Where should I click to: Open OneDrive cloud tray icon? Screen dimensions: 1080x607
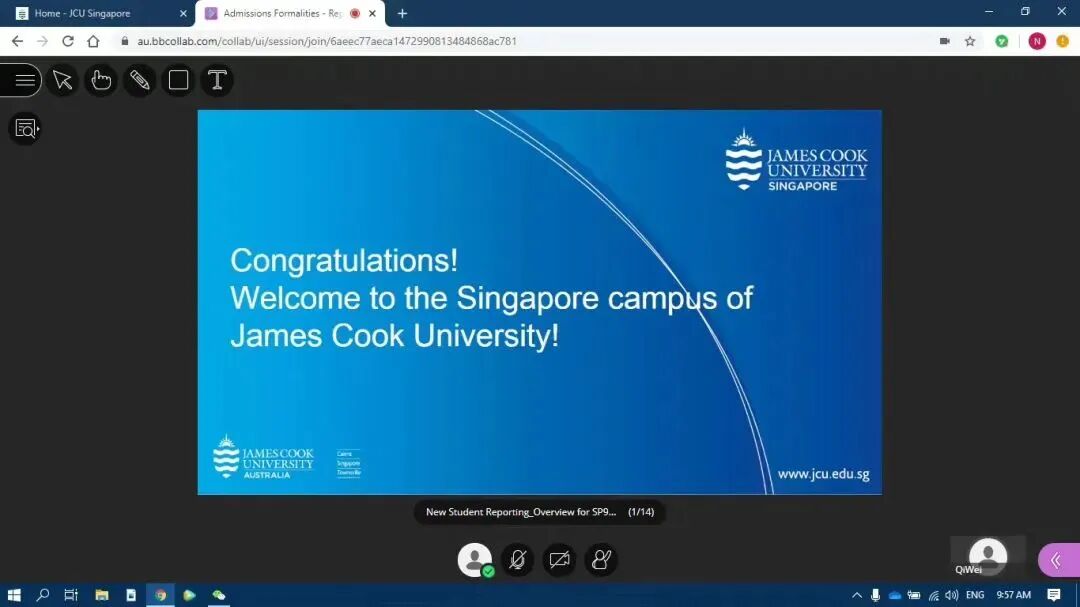(895, 595)
